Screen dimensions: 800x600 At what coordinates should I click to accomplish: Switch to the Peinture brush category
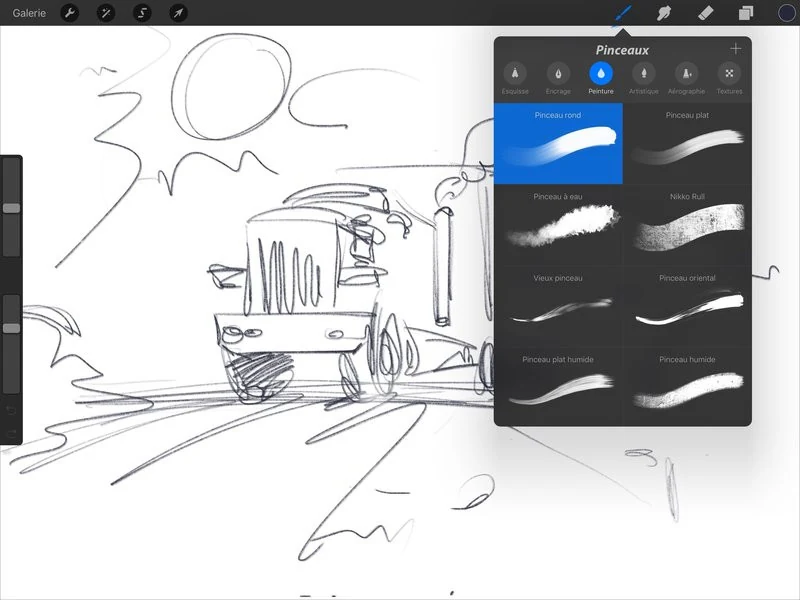pyautogui.click(x=601, y=79)
